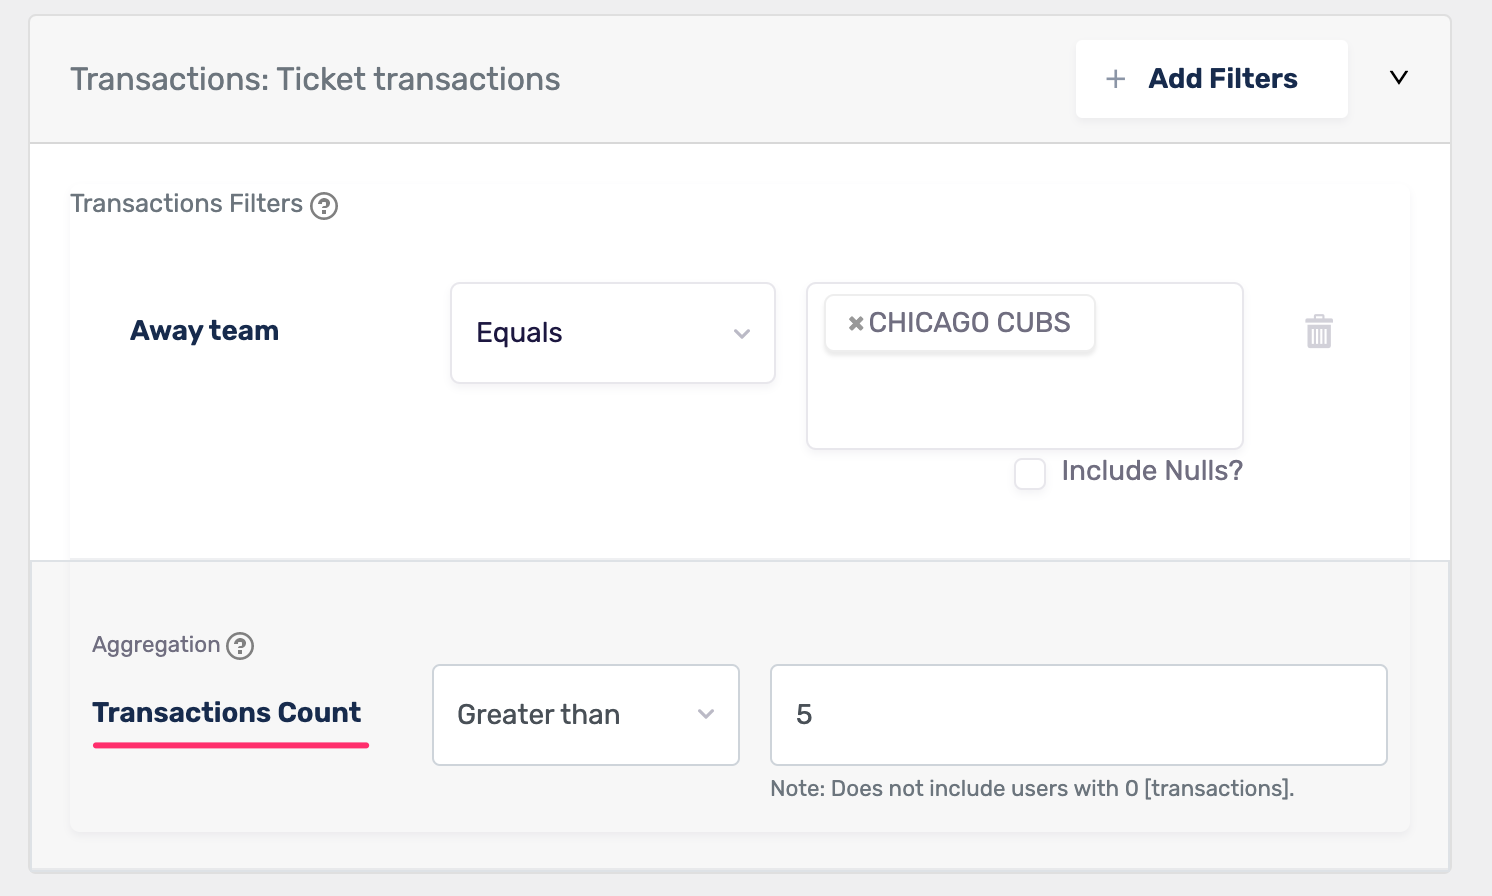Click the Include Nulls? label text
Screen dimensions: 1492x896
coord(1152,471)
